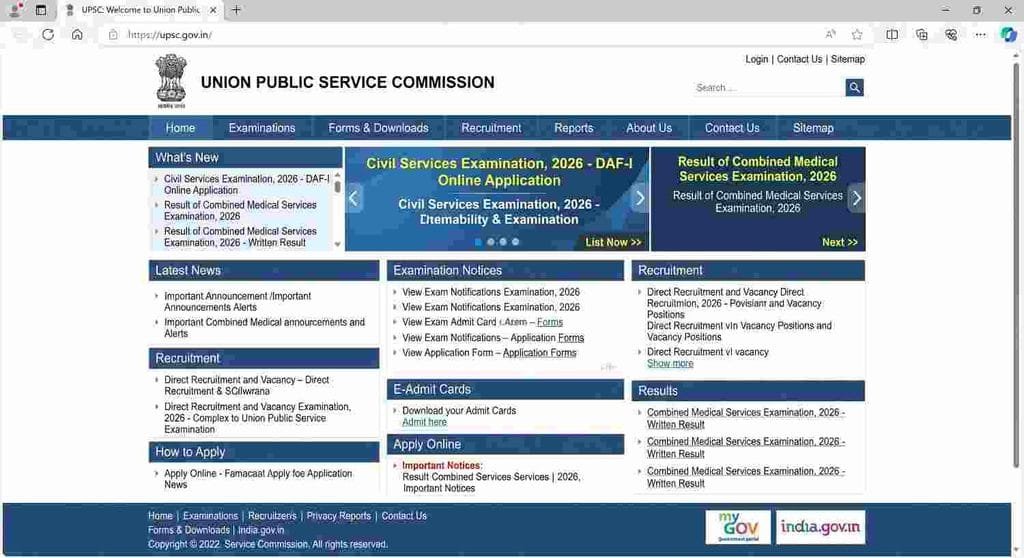The width and height of the screenshot is (1024, 558).
Task: Open the Reports navigation menu
Action: (x=573, y=128)
